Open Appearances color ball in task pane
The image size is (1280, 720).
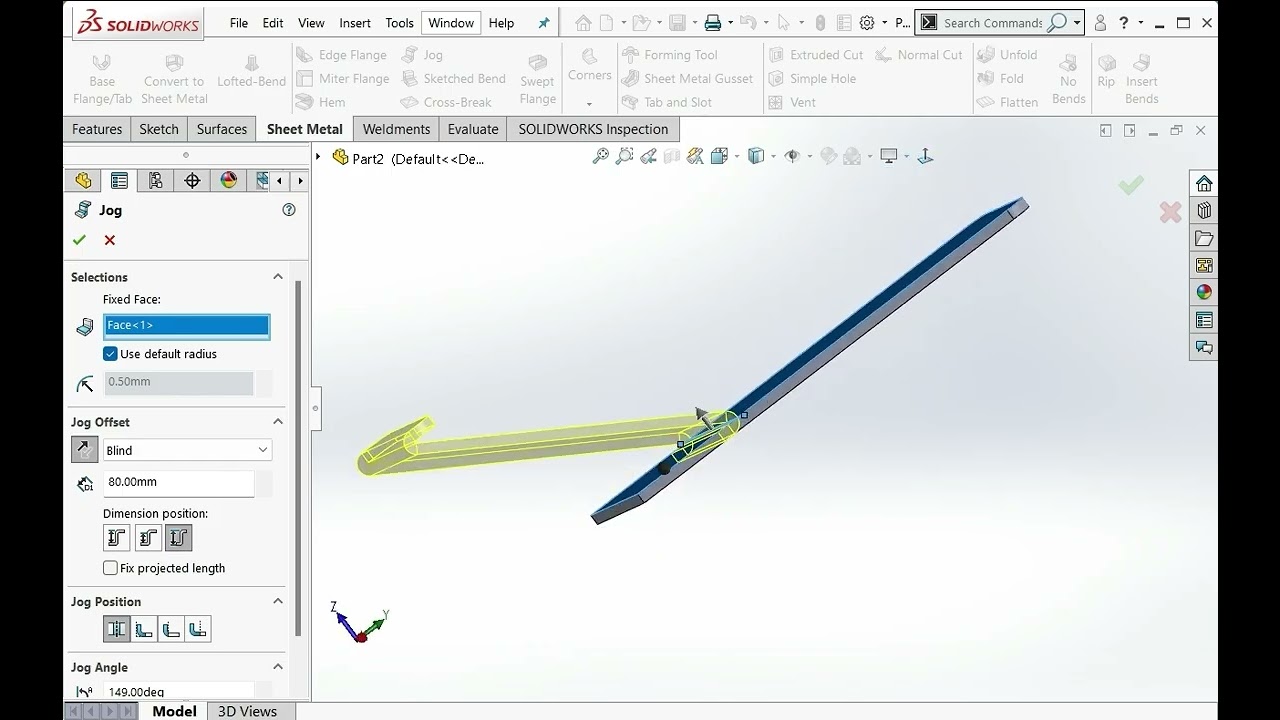[1204, 293]
